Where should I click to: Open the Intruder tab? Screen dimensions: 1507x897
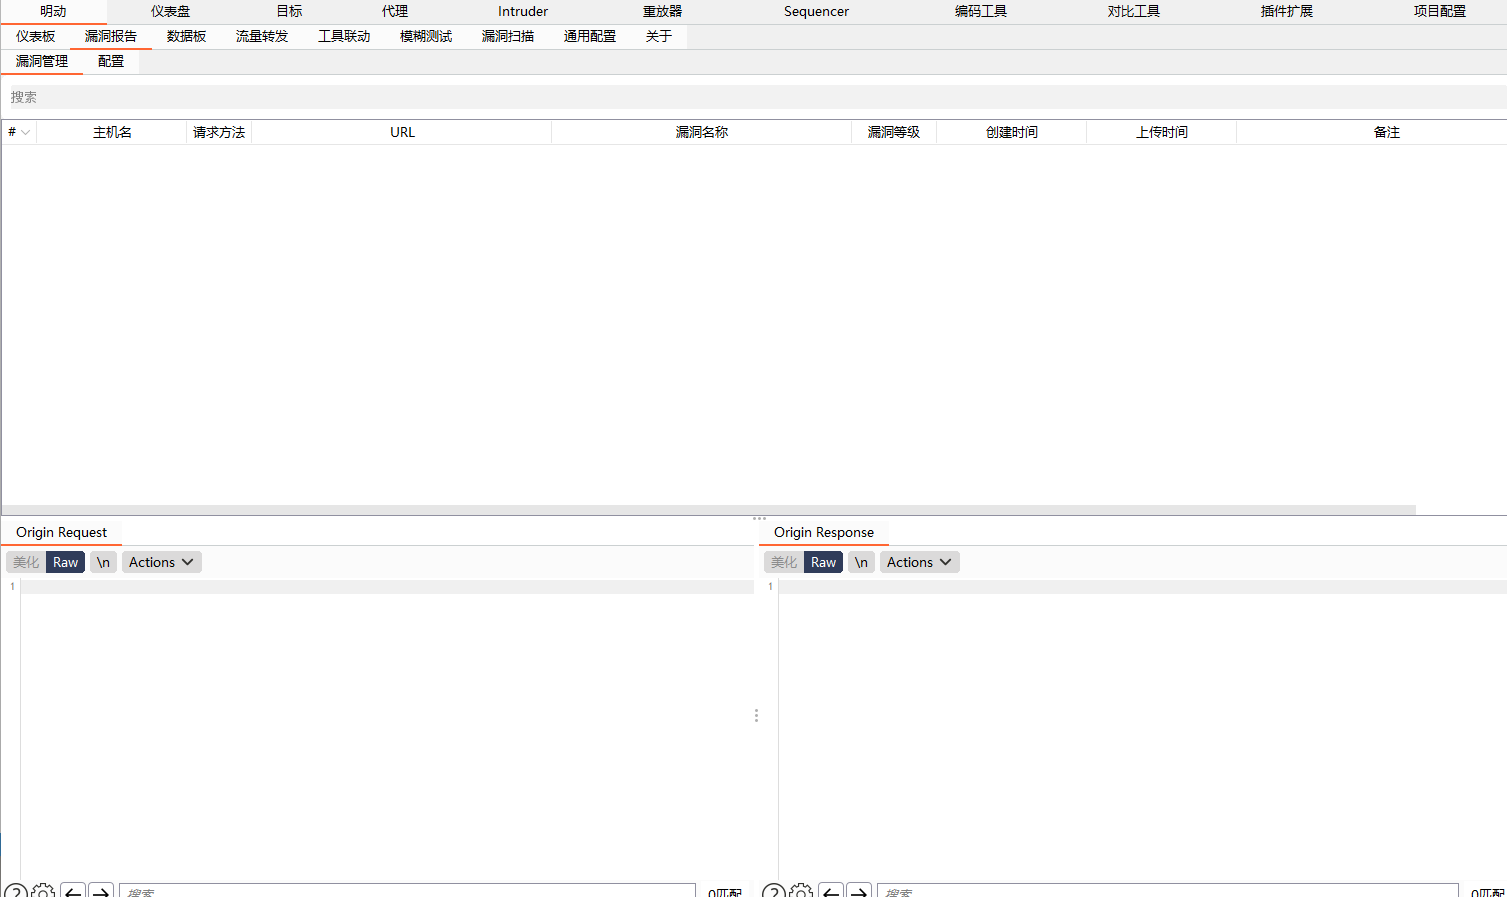[x=523, y=12]
